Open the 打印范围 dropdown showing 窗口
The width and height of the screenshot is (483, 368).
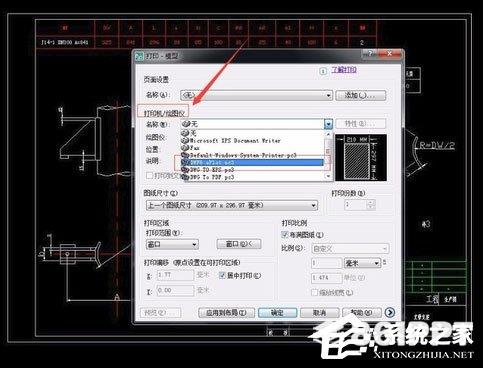[x=172, y=244]
